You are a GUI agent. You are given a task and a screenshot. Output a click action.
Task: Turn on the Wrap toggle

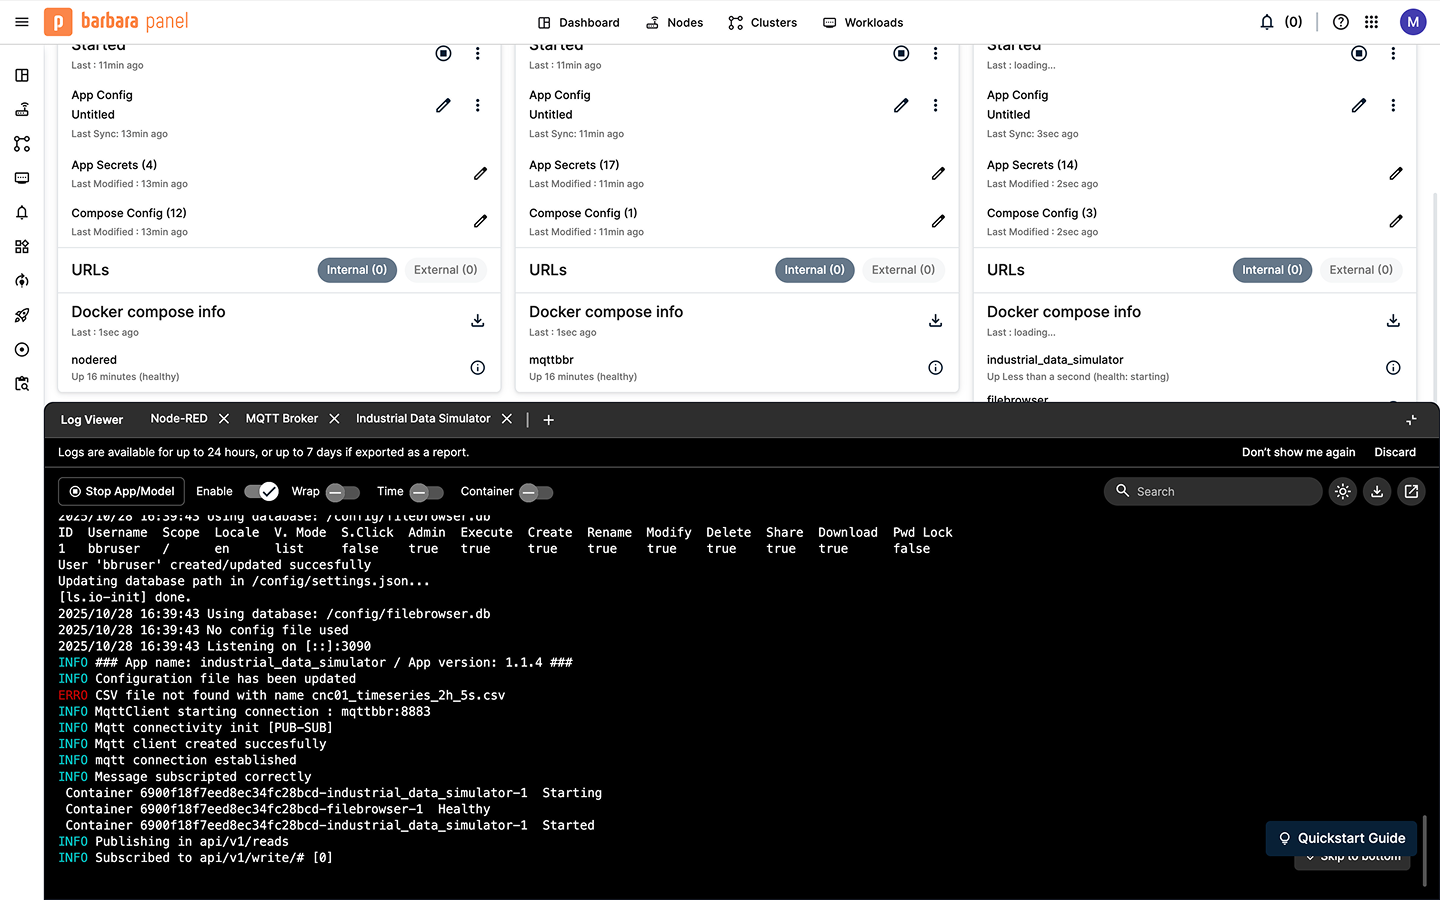[x=342, y=492]
